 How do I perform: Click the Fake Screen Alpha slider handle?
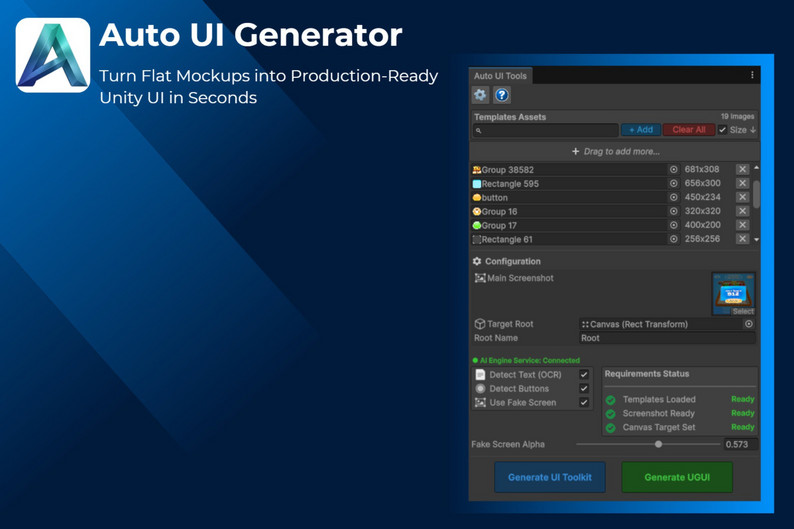pyautogui.click(x=658, y=444)
